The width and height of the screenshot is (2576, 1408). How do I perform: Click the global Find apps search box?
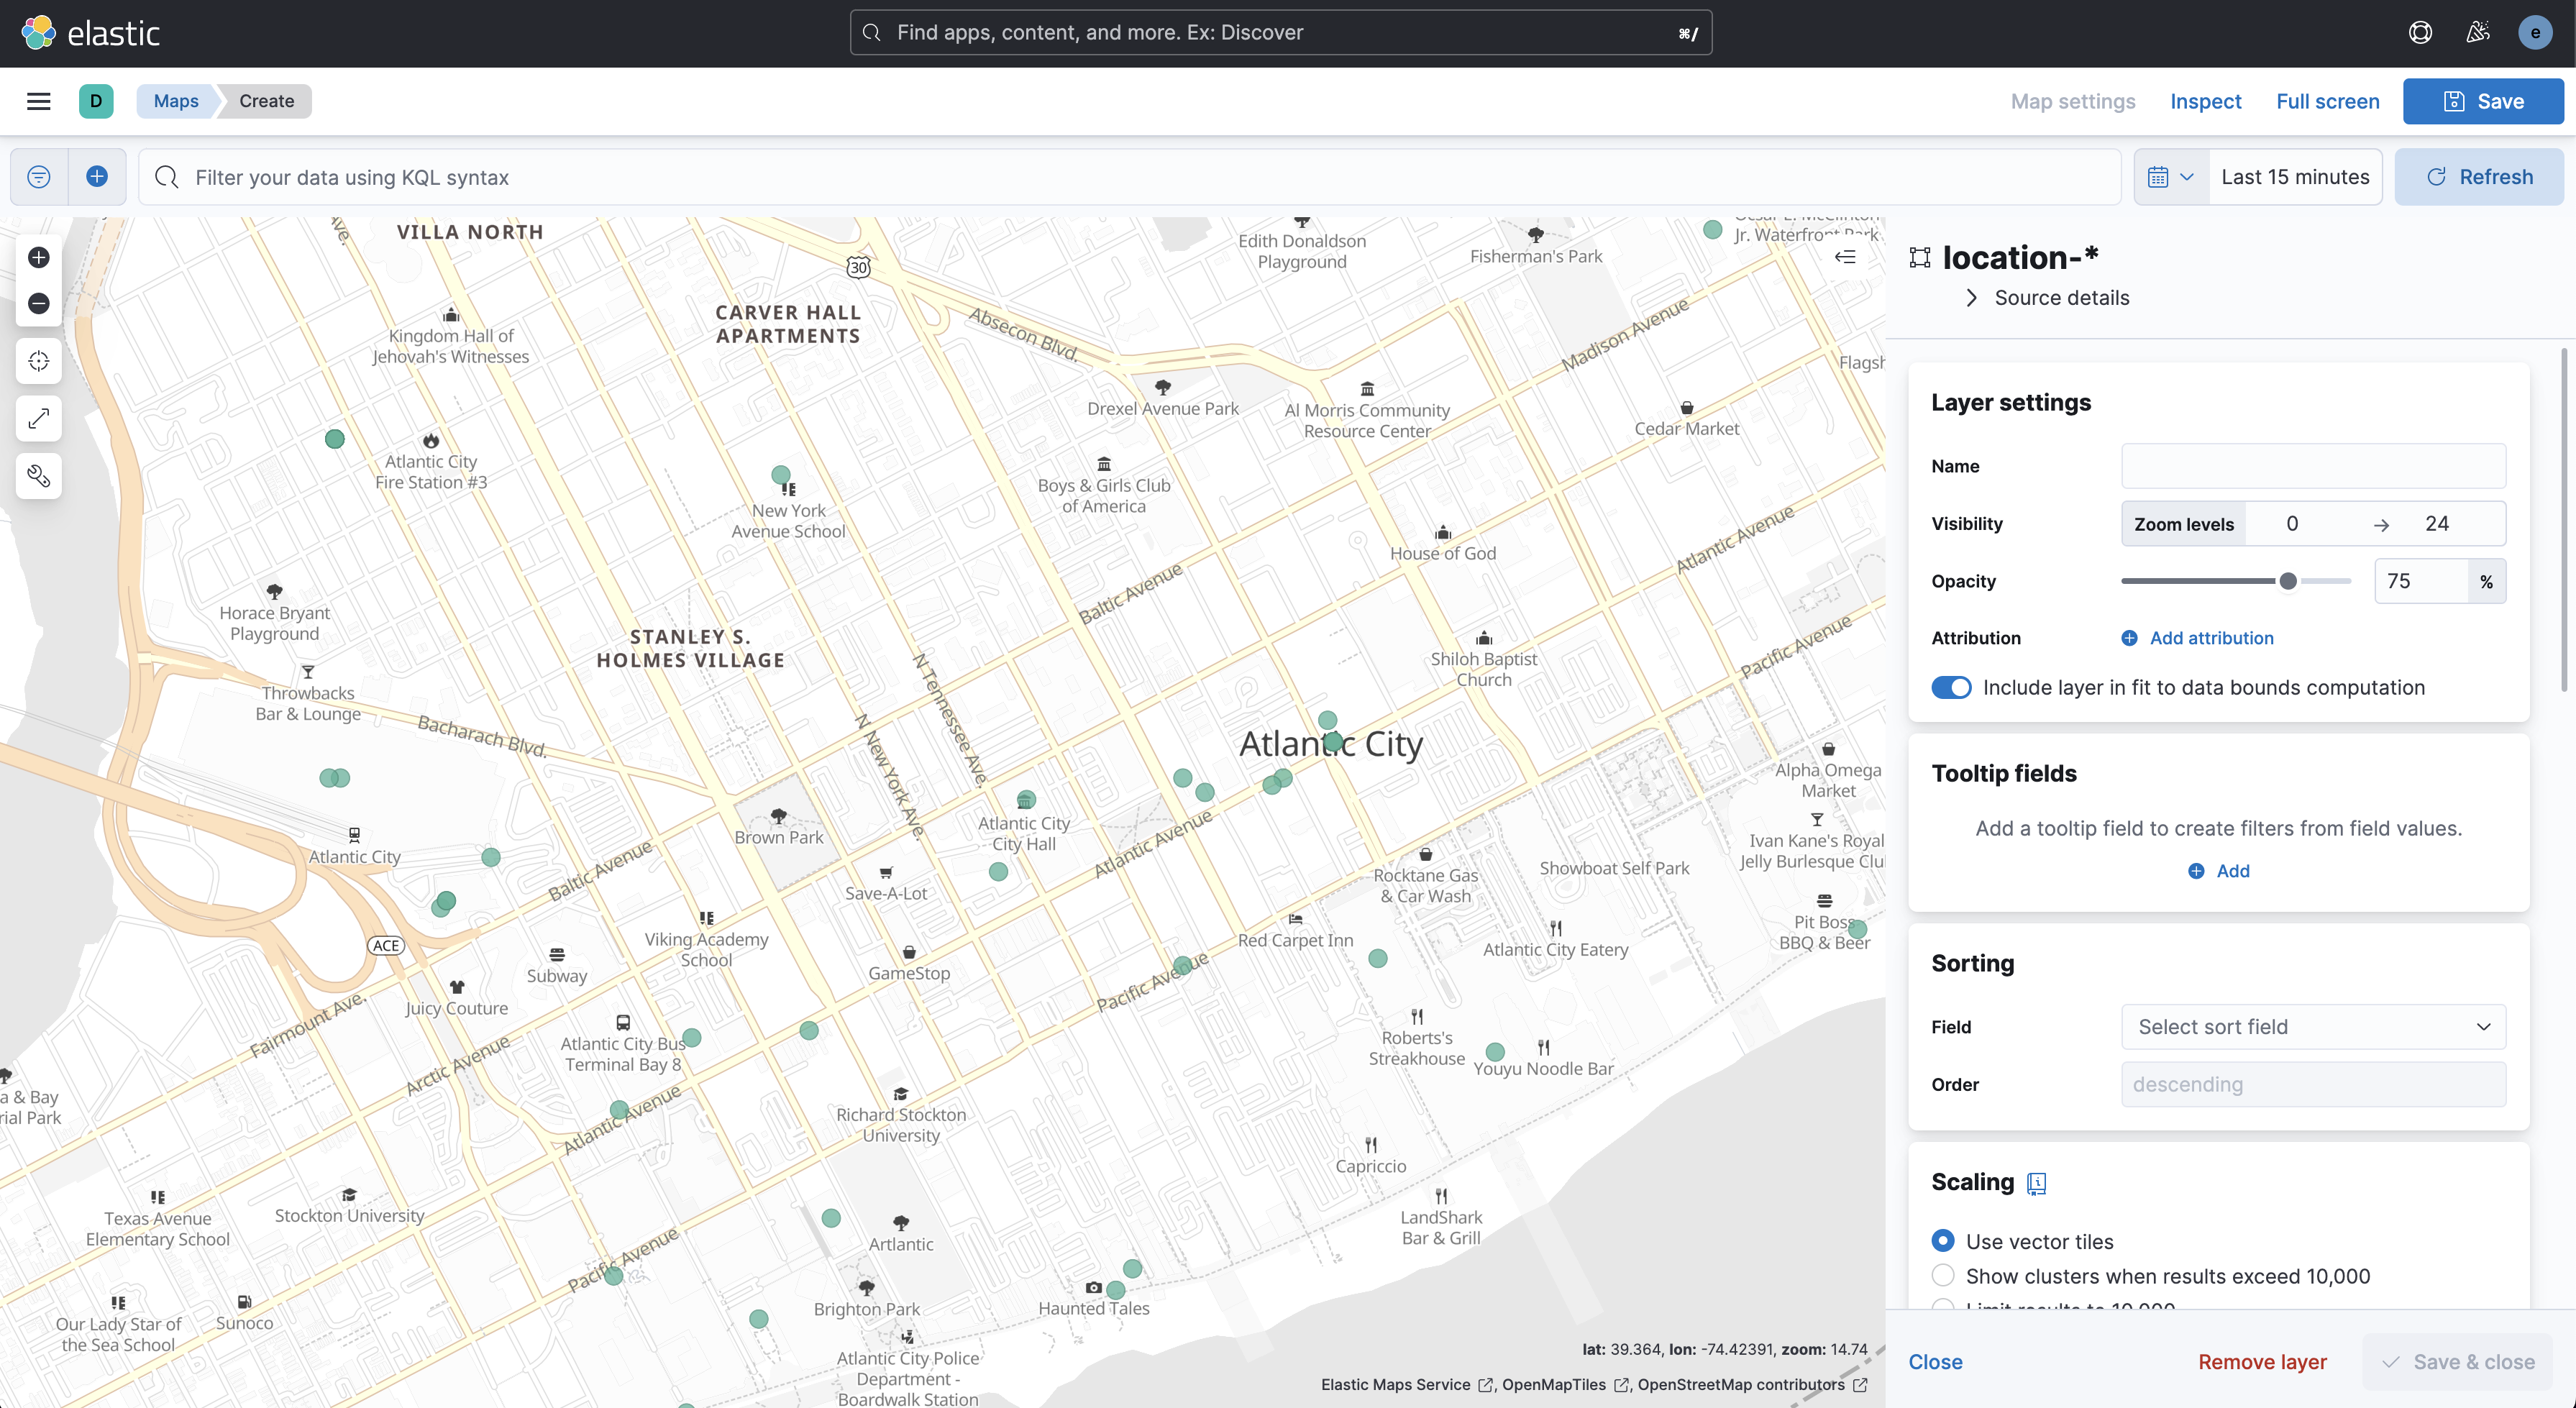[1280, 33]
